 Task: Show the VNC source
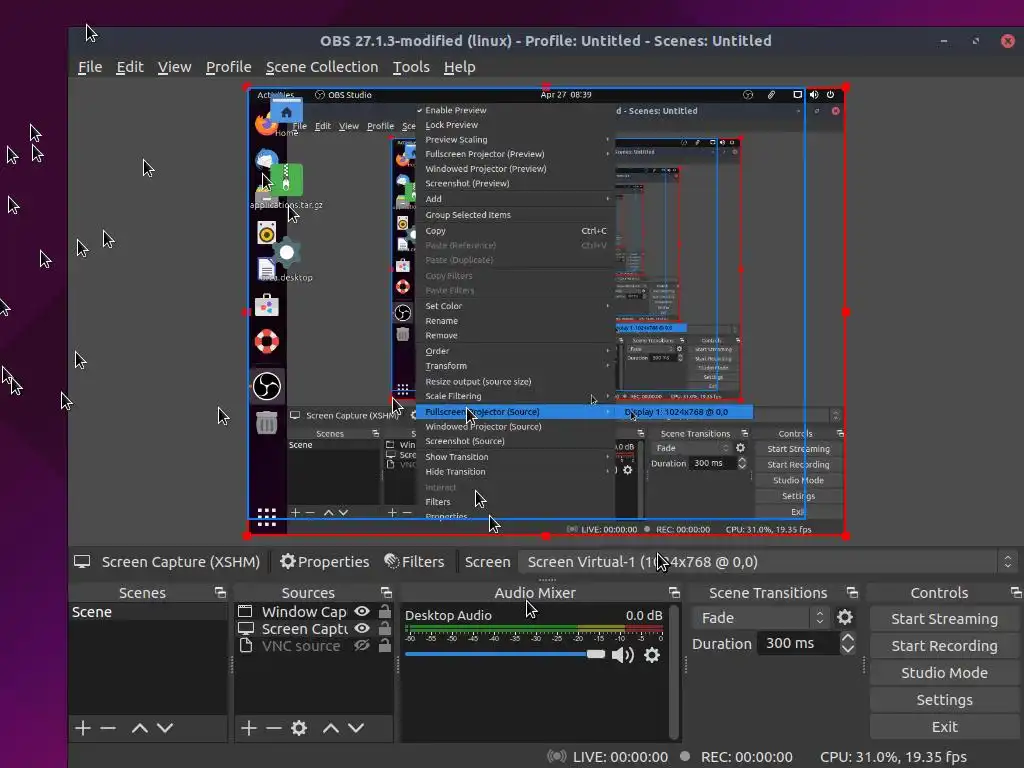362,645
